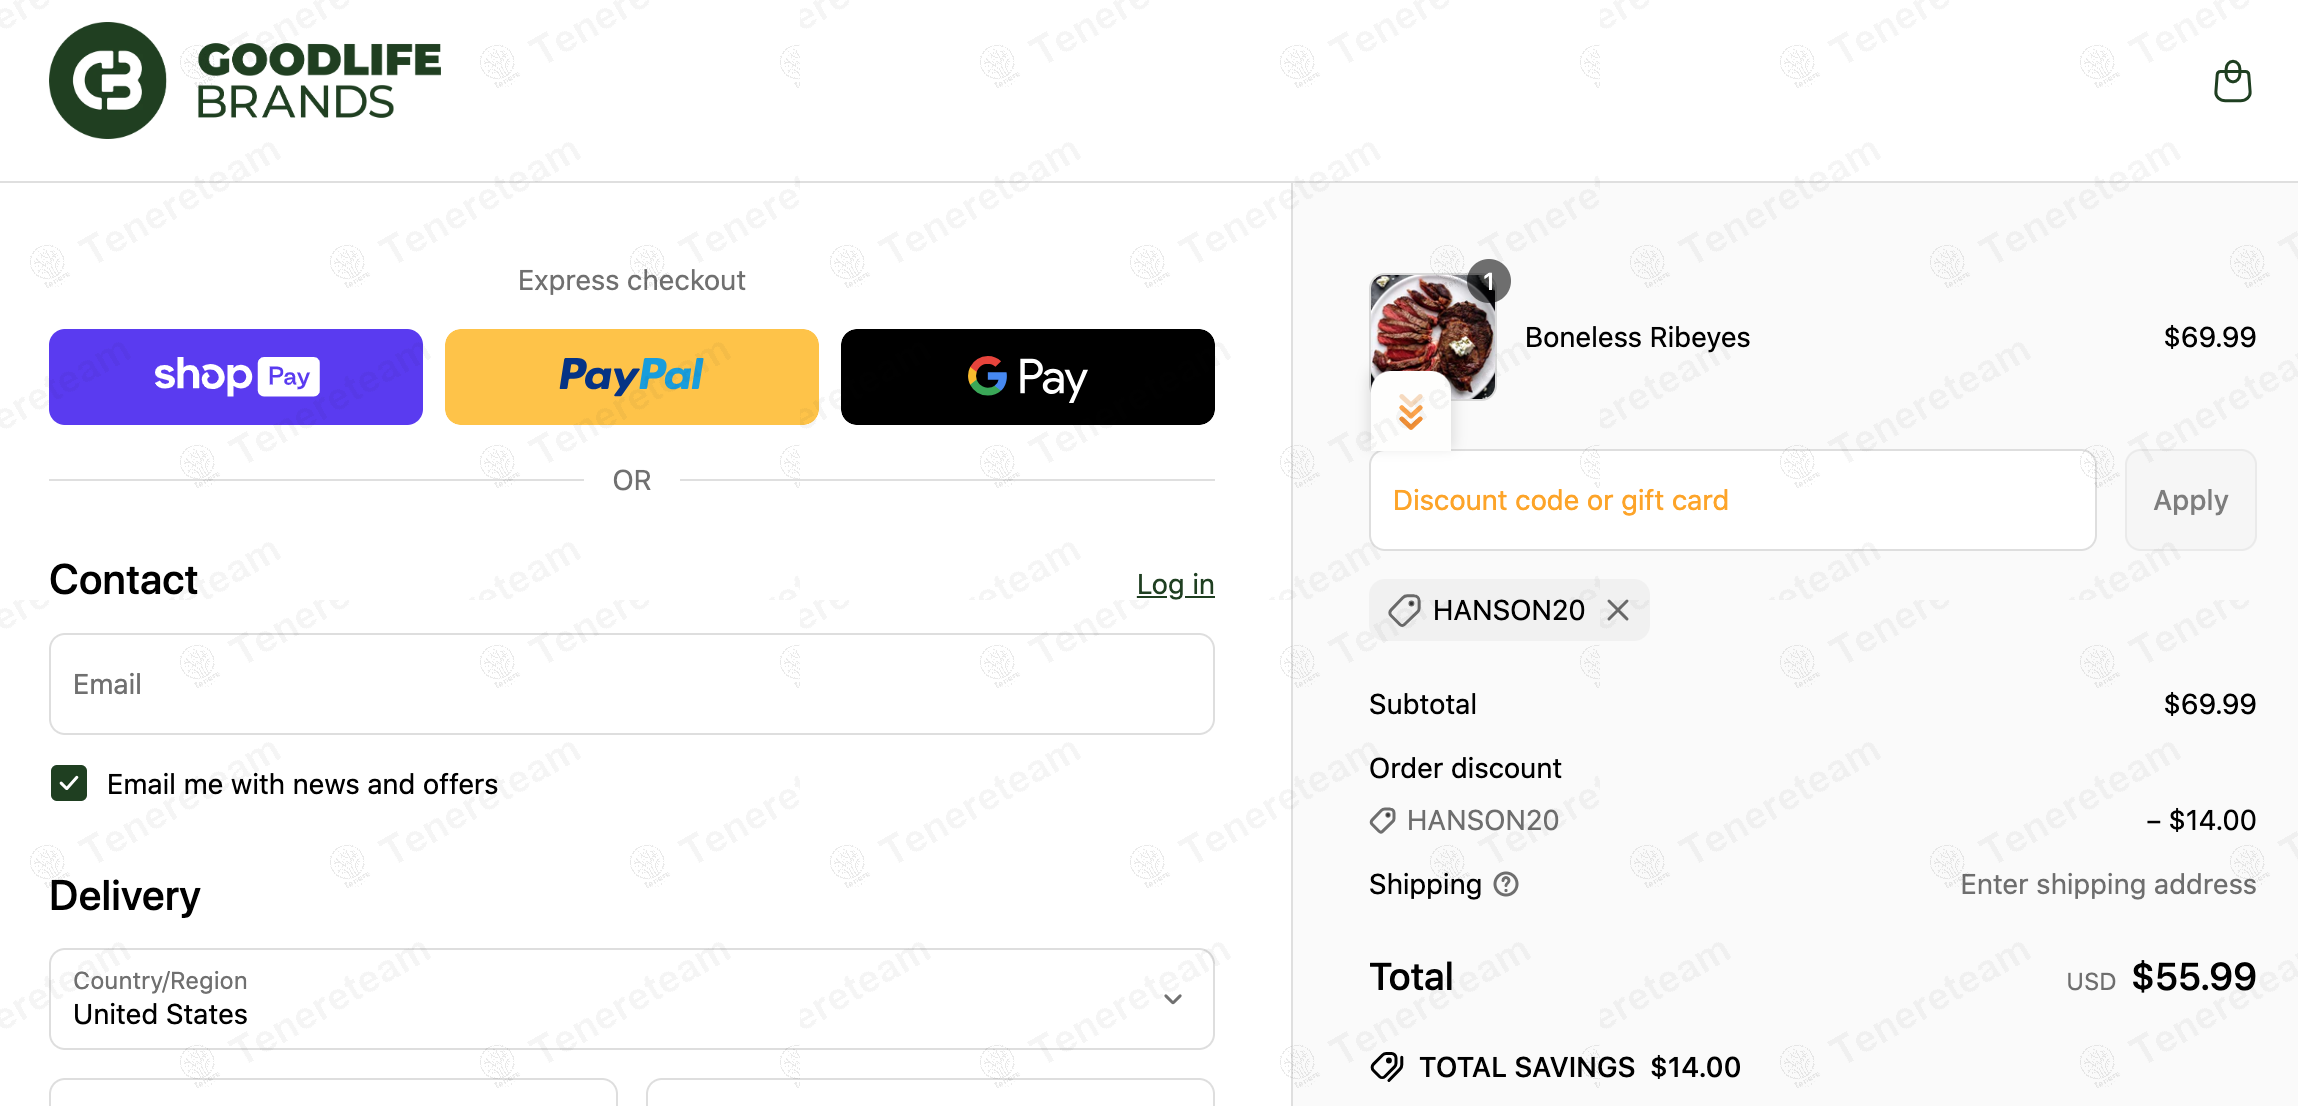Click the tag icon on HANSON20 chip
The height and width of the screenshot is (1106, 2298).
(x=1404, y=610)
